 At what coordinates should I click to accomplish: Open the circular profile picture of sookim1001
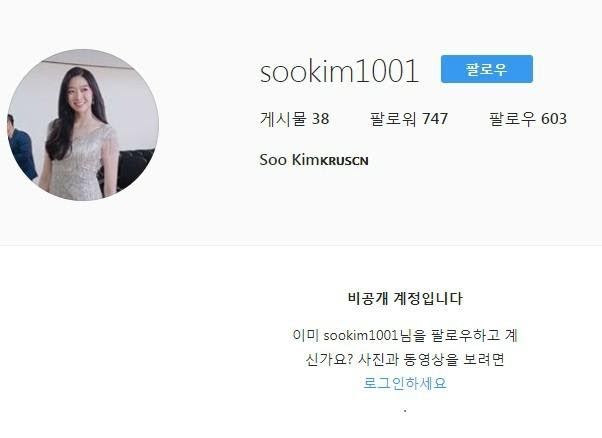[x=83, y=125]
